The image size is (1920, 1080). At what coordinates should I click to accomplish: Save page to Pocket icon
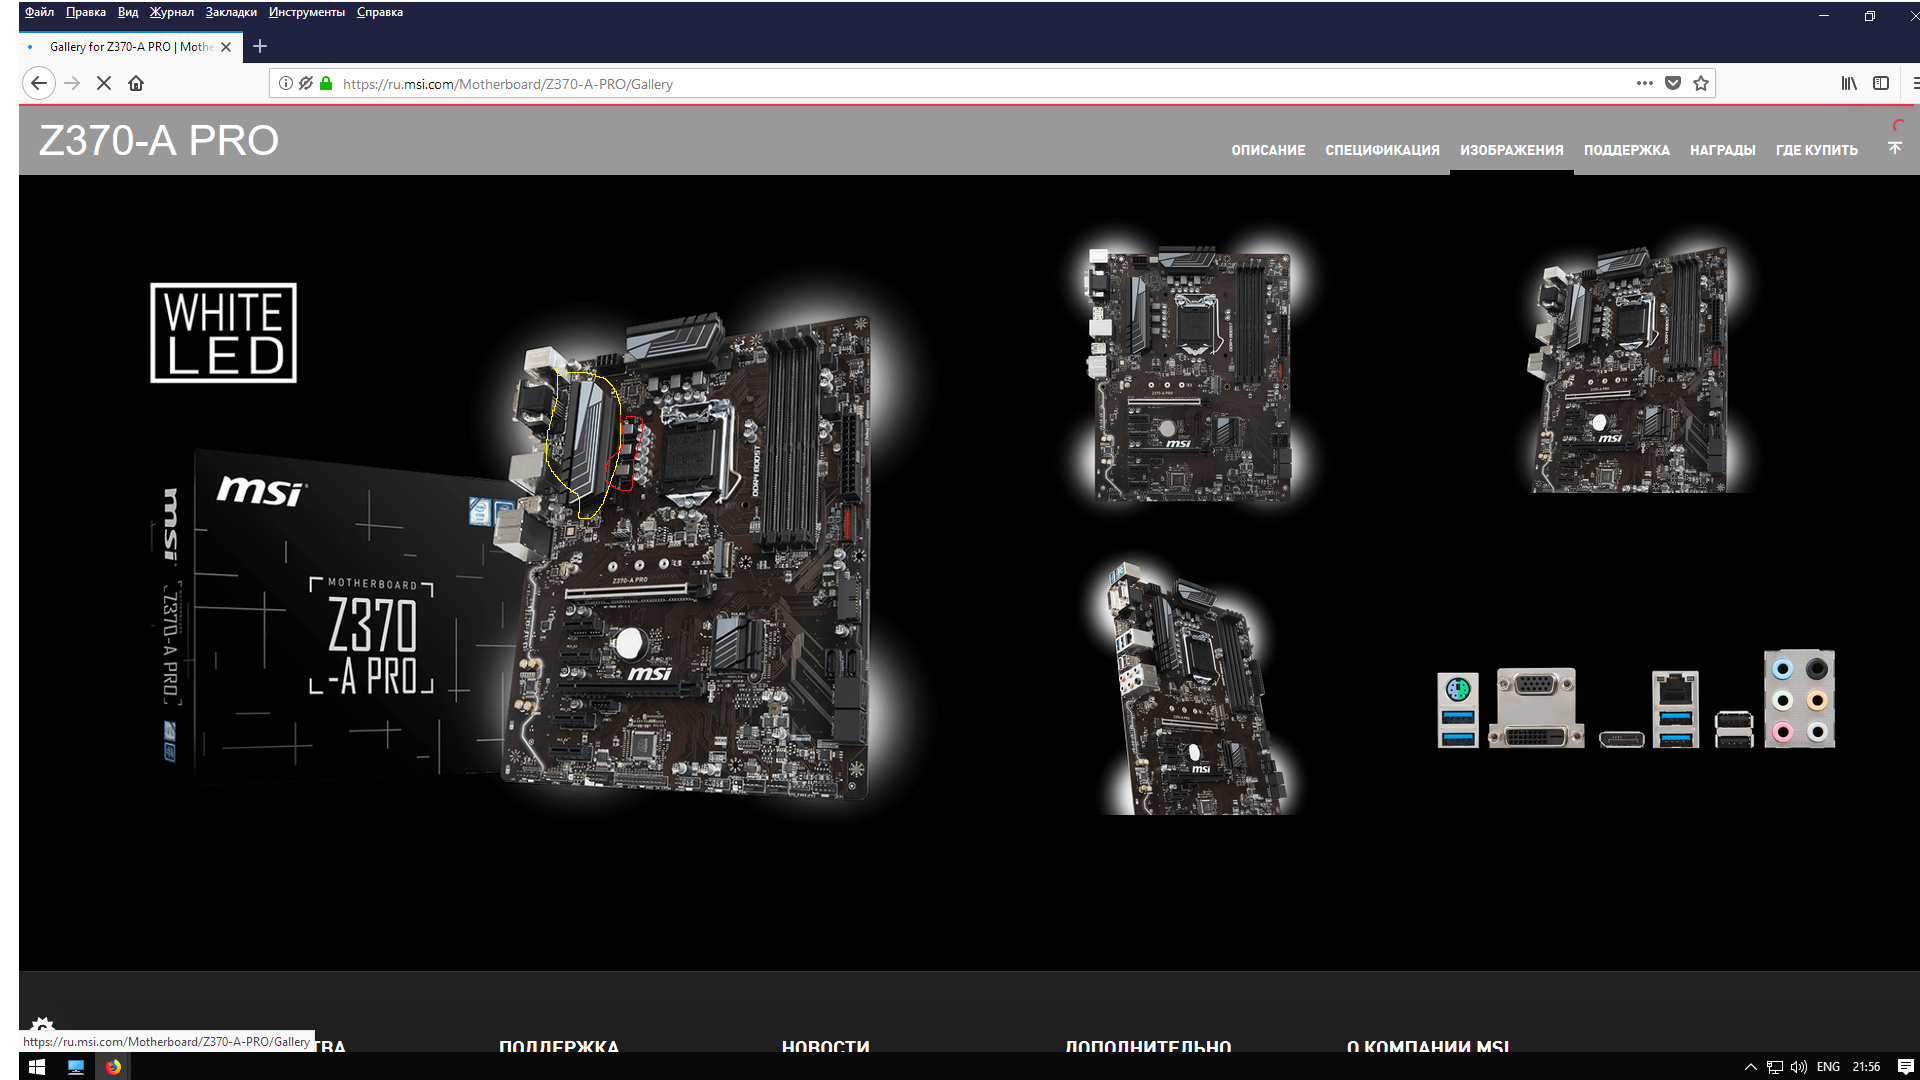click(x=1673, y=84)
